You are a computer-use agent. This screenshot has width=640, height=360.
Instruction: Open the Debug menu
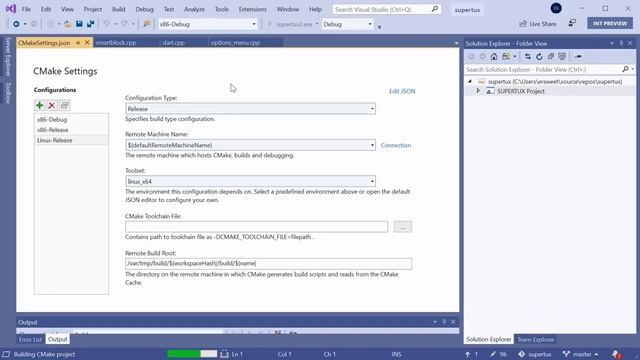(144, 9)
